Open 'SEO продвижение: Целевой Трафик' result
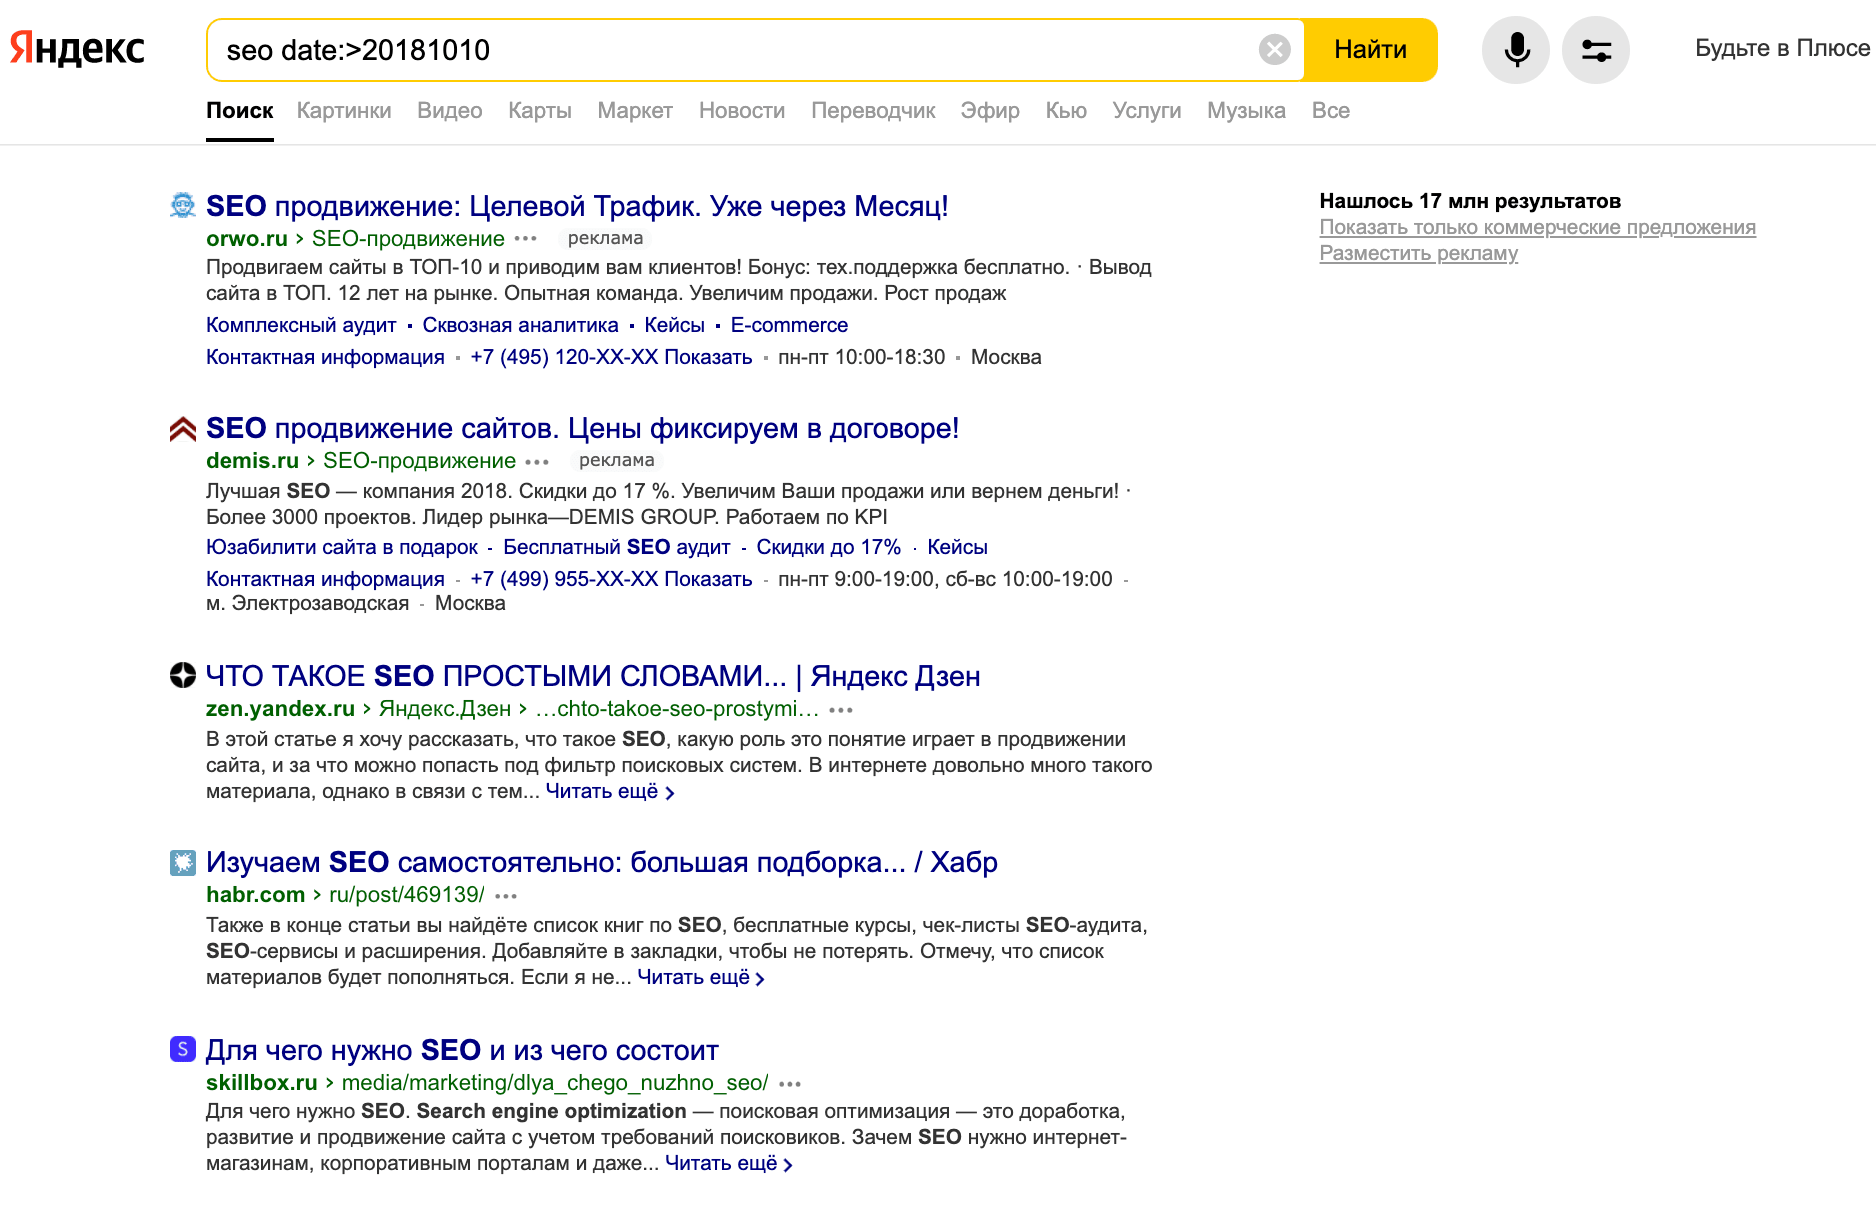 coord(577,206)
